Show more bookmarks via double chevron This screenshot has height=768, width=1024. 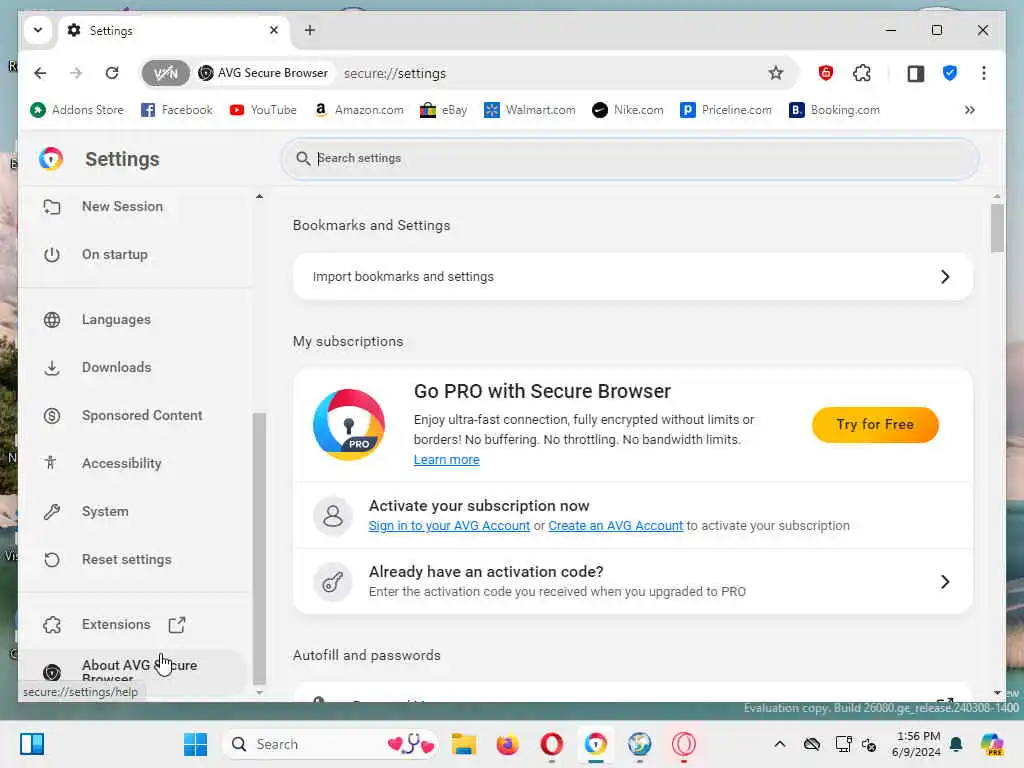[970, 110]
